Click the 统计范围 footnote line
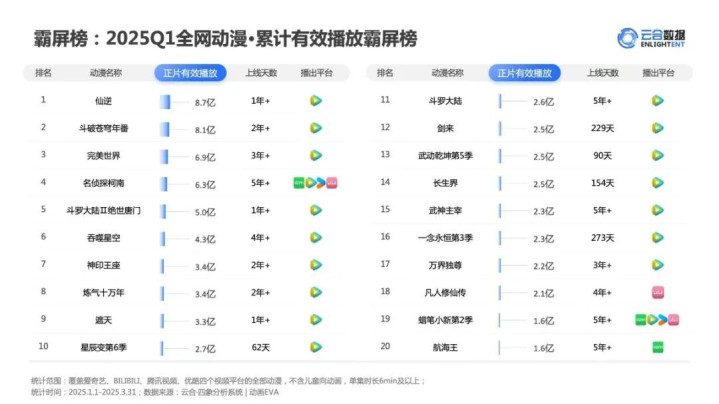This screenshot has width=719, height=404. (228, 381)
